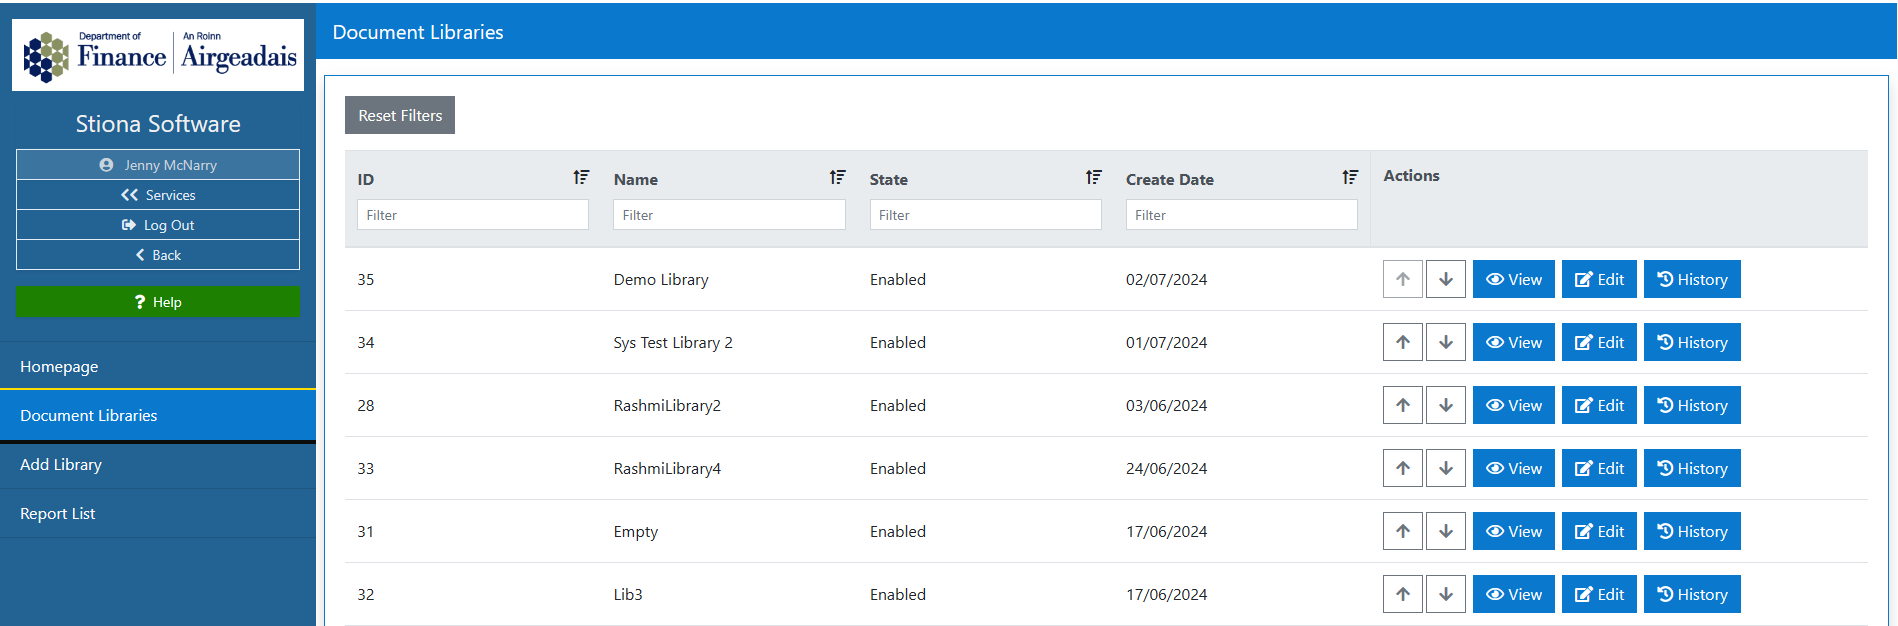The image size is (1898, 626).
Task: View the Demo Library
Action: (1514, 279)
